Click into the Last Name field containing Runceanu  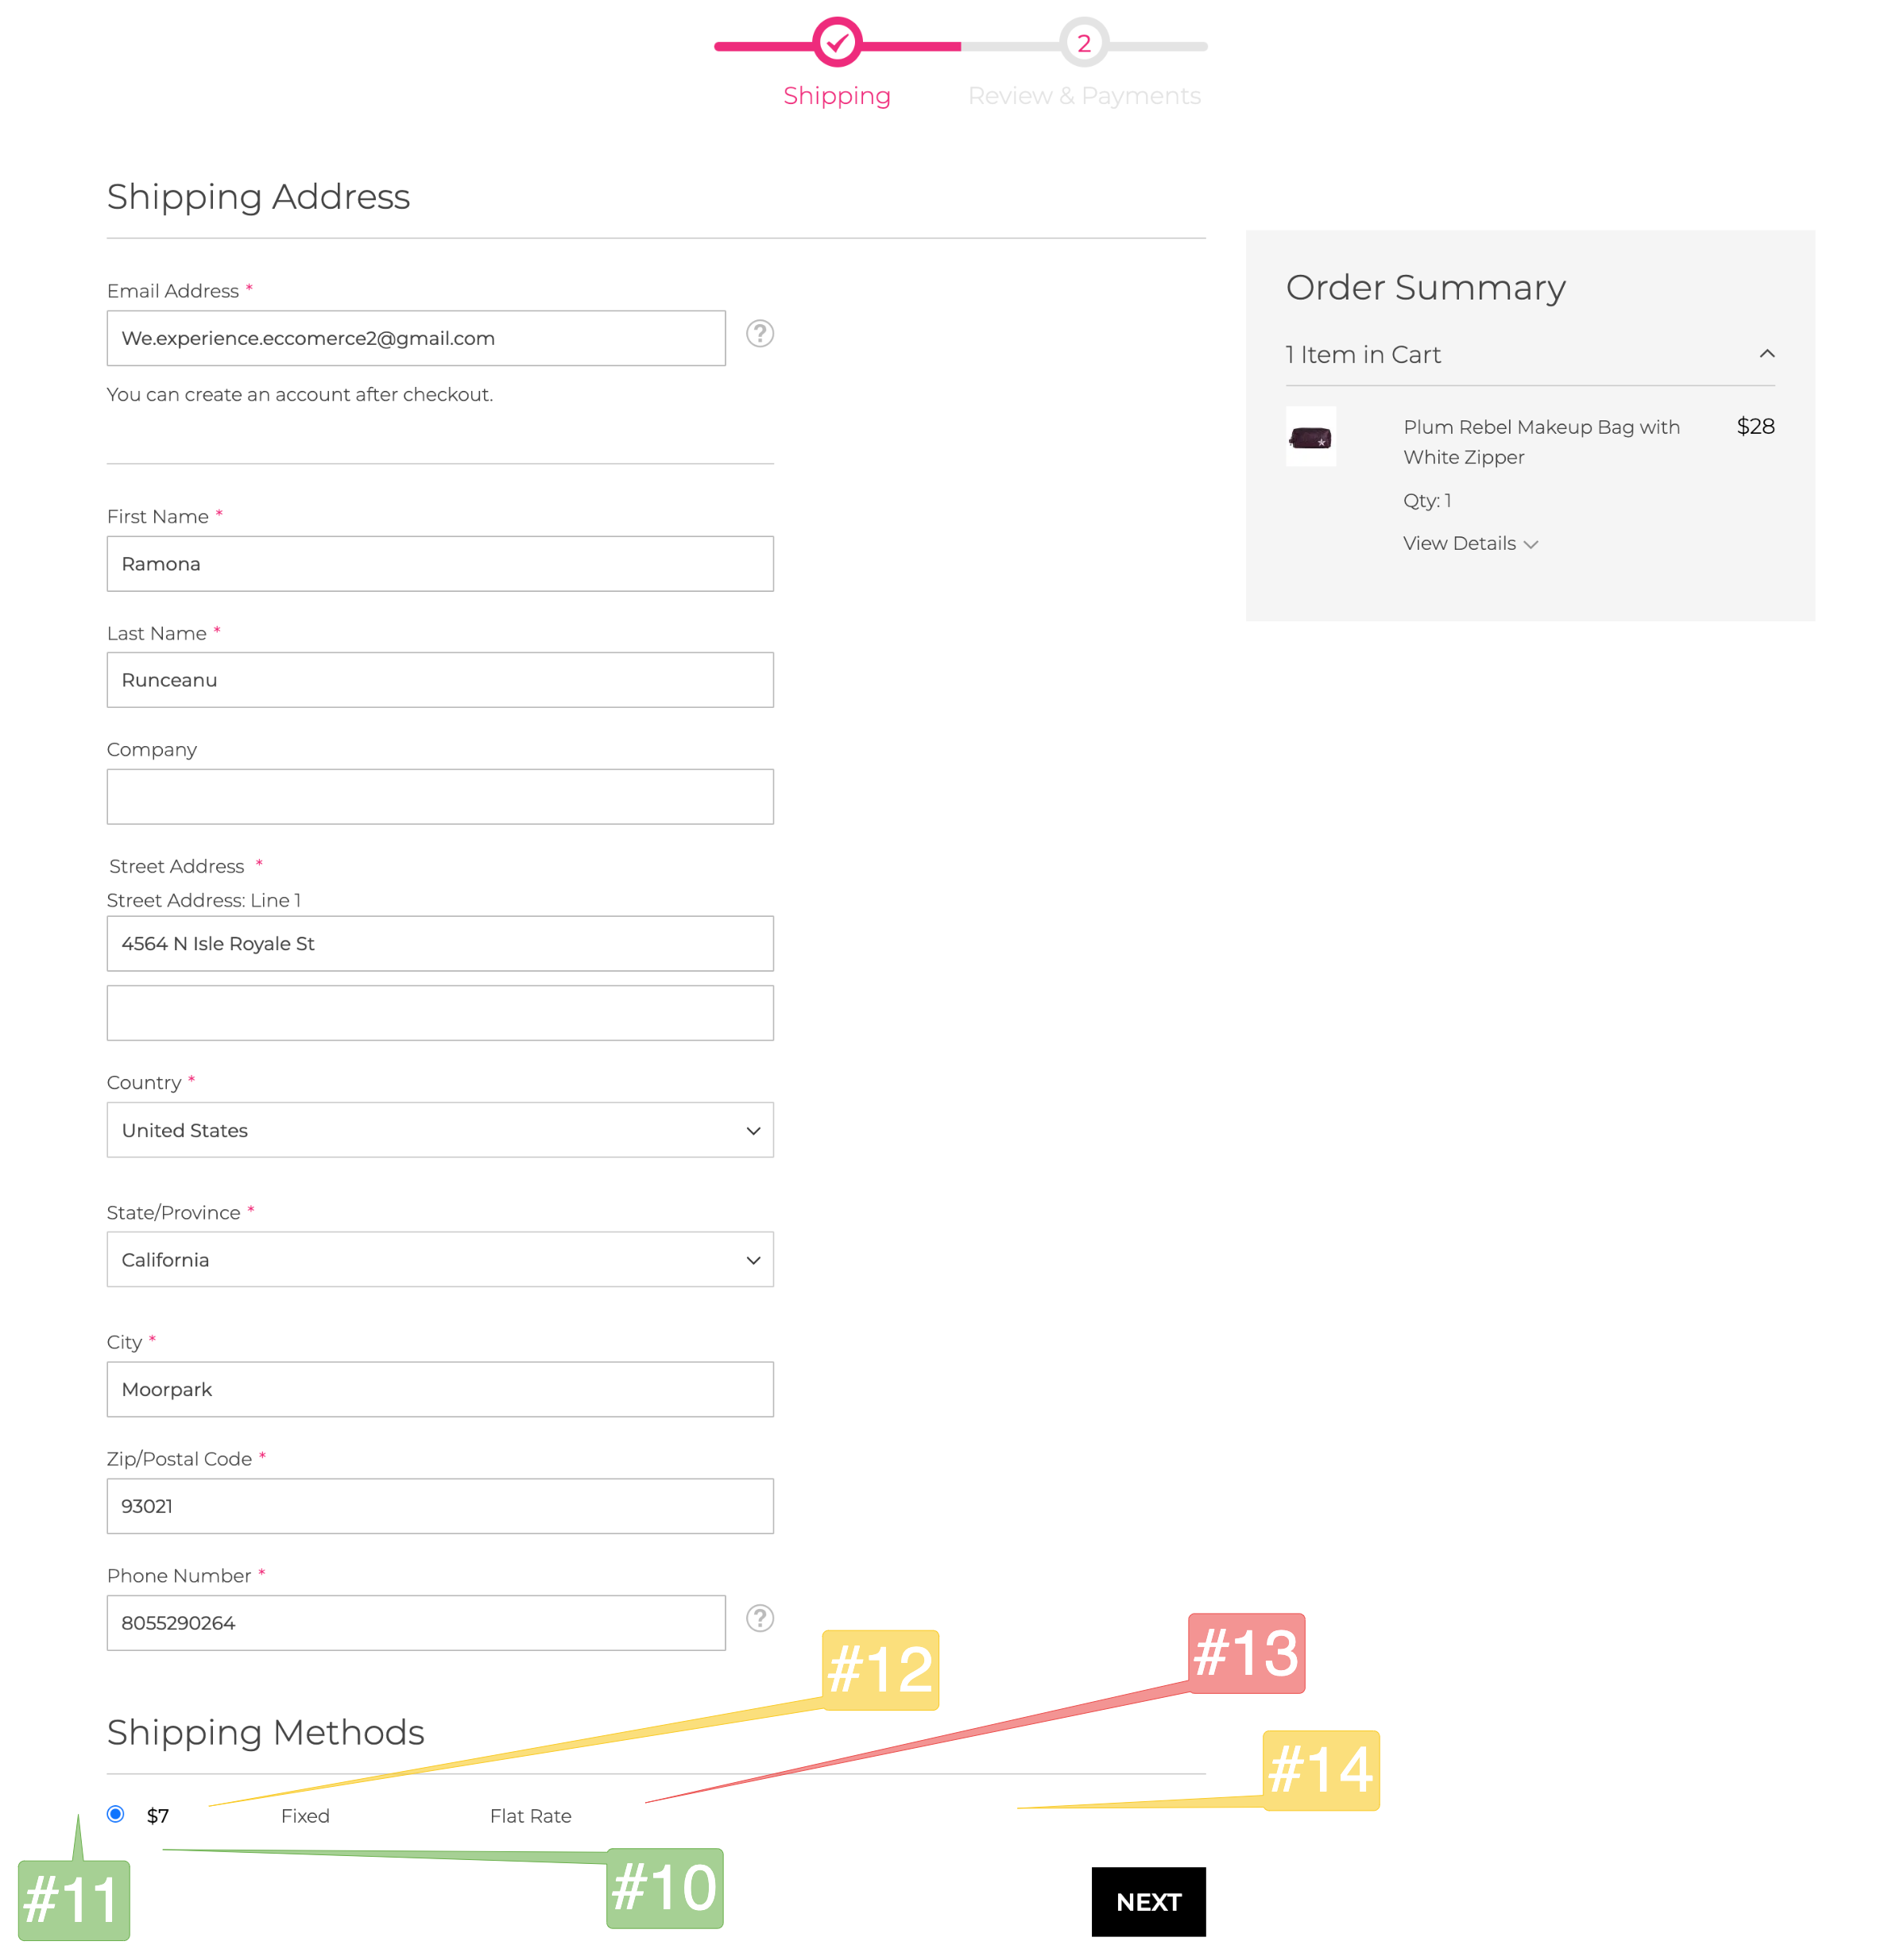440,680
